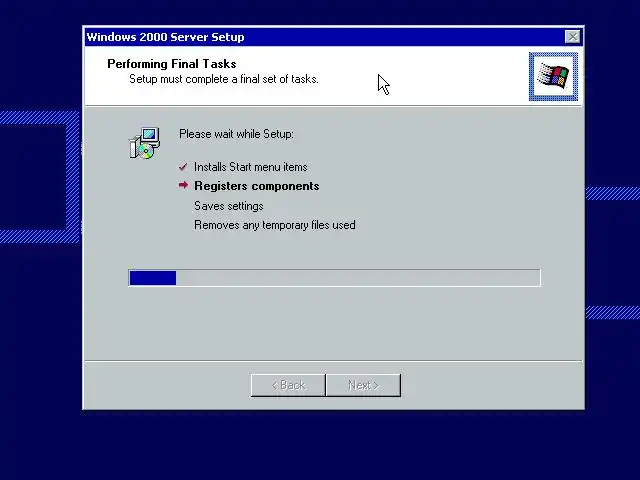The height and width of the screenshot is (480, 640).
Task: Click the Windows flag logo icon
Action: [x=553, y=76]
